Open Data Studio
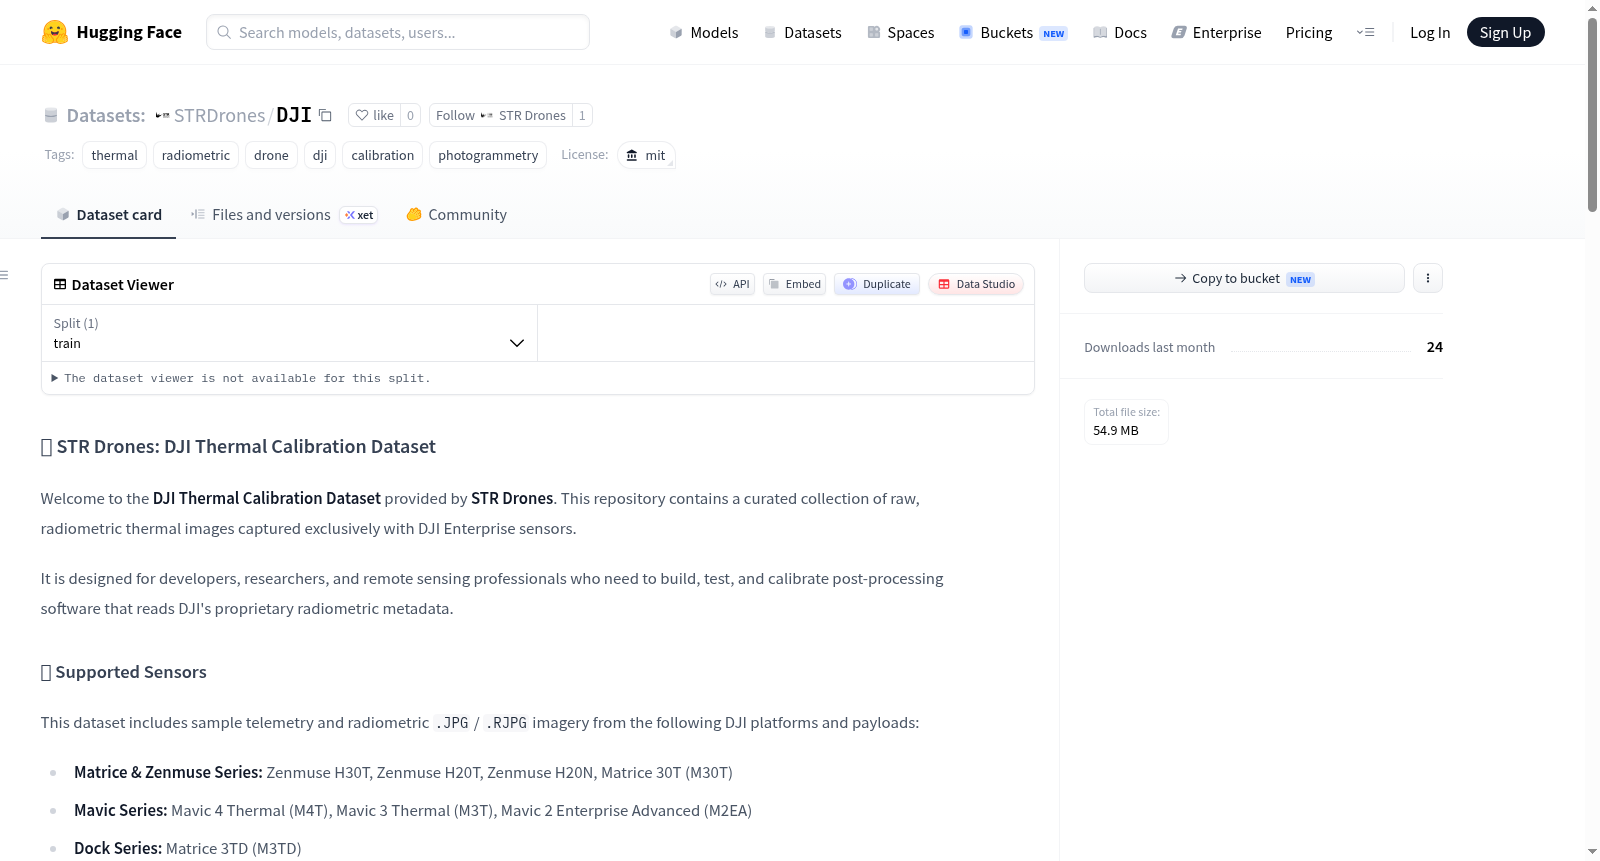 [976, 284]
